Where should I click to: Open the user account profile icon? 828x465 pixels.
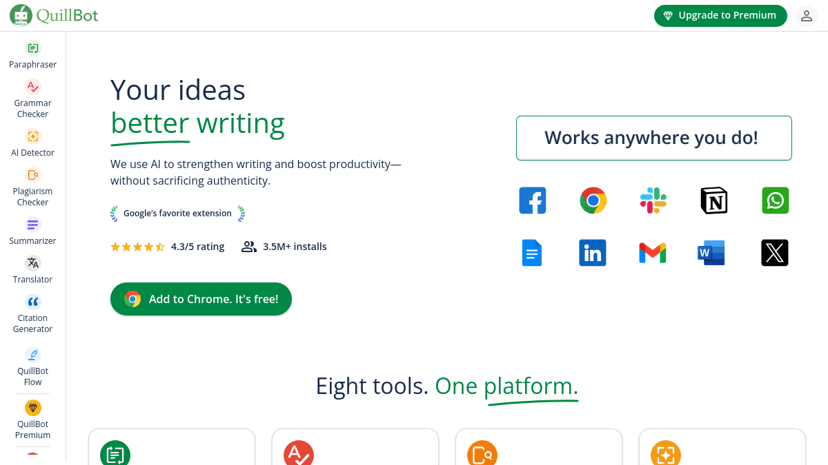click(x=806, y=16)
